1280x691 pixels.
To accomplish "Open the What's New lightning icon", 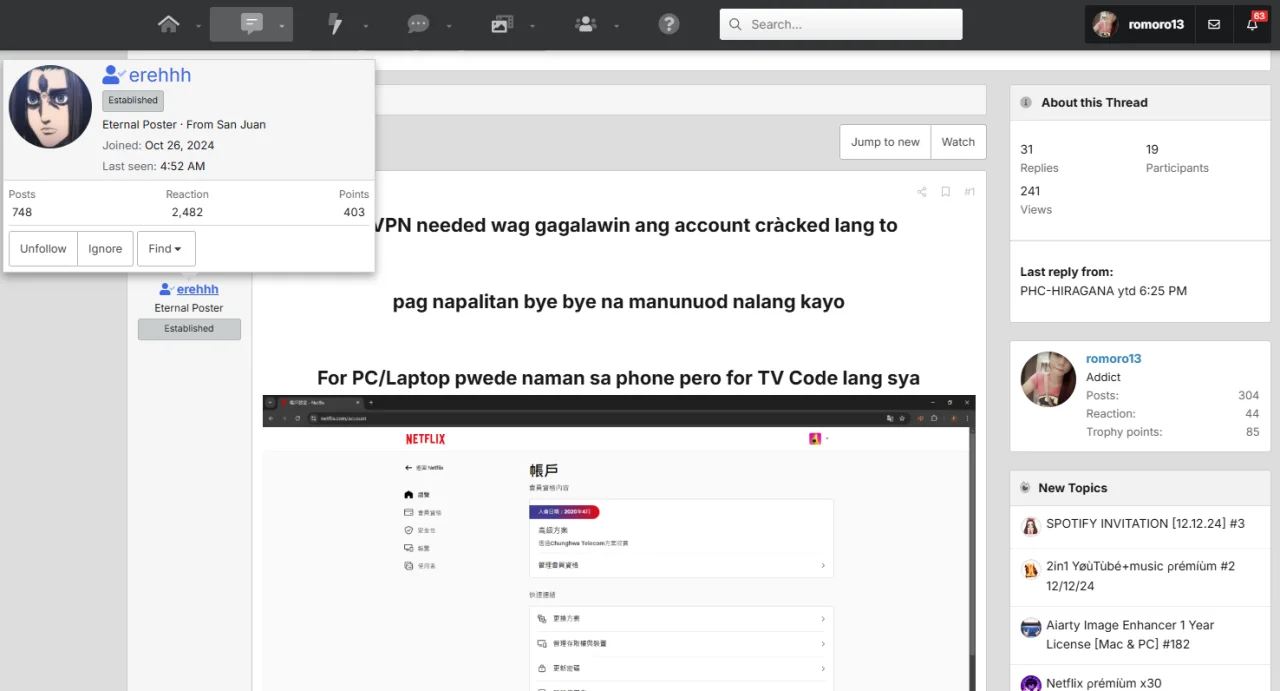I will coord(336,24).
